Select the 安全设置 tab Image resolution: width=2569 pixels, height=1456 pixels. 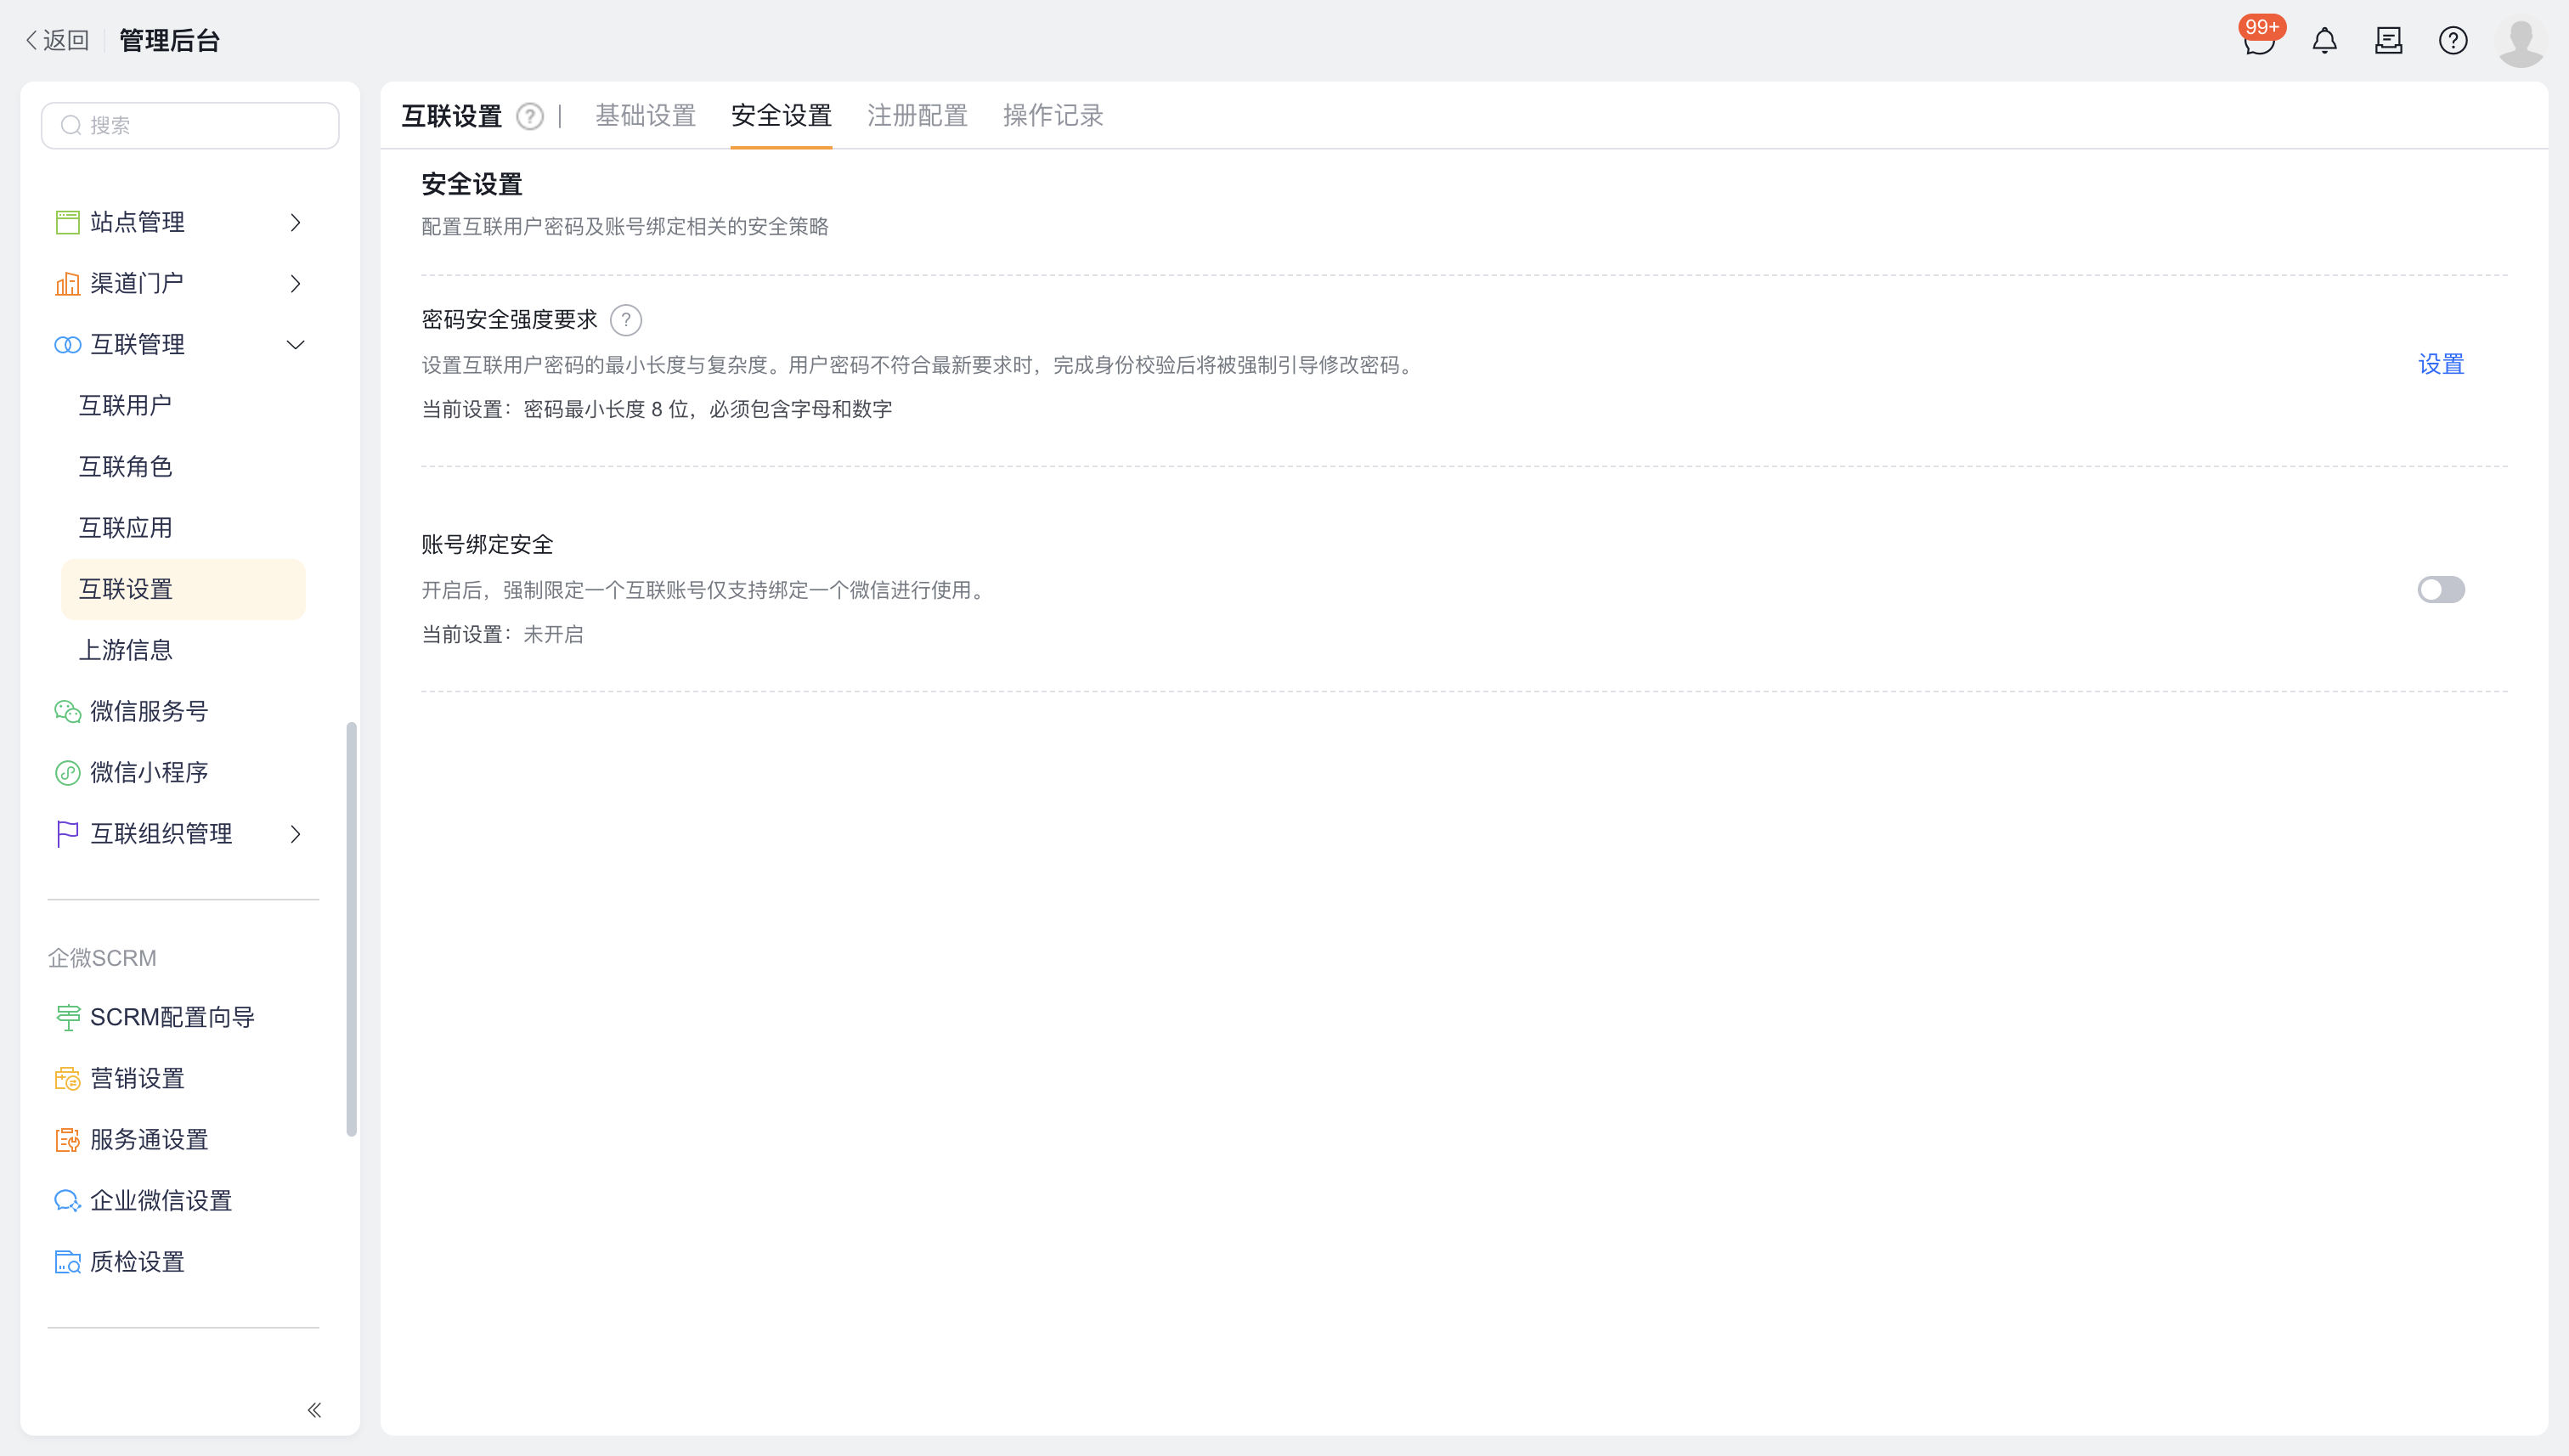tap(781, 116)
